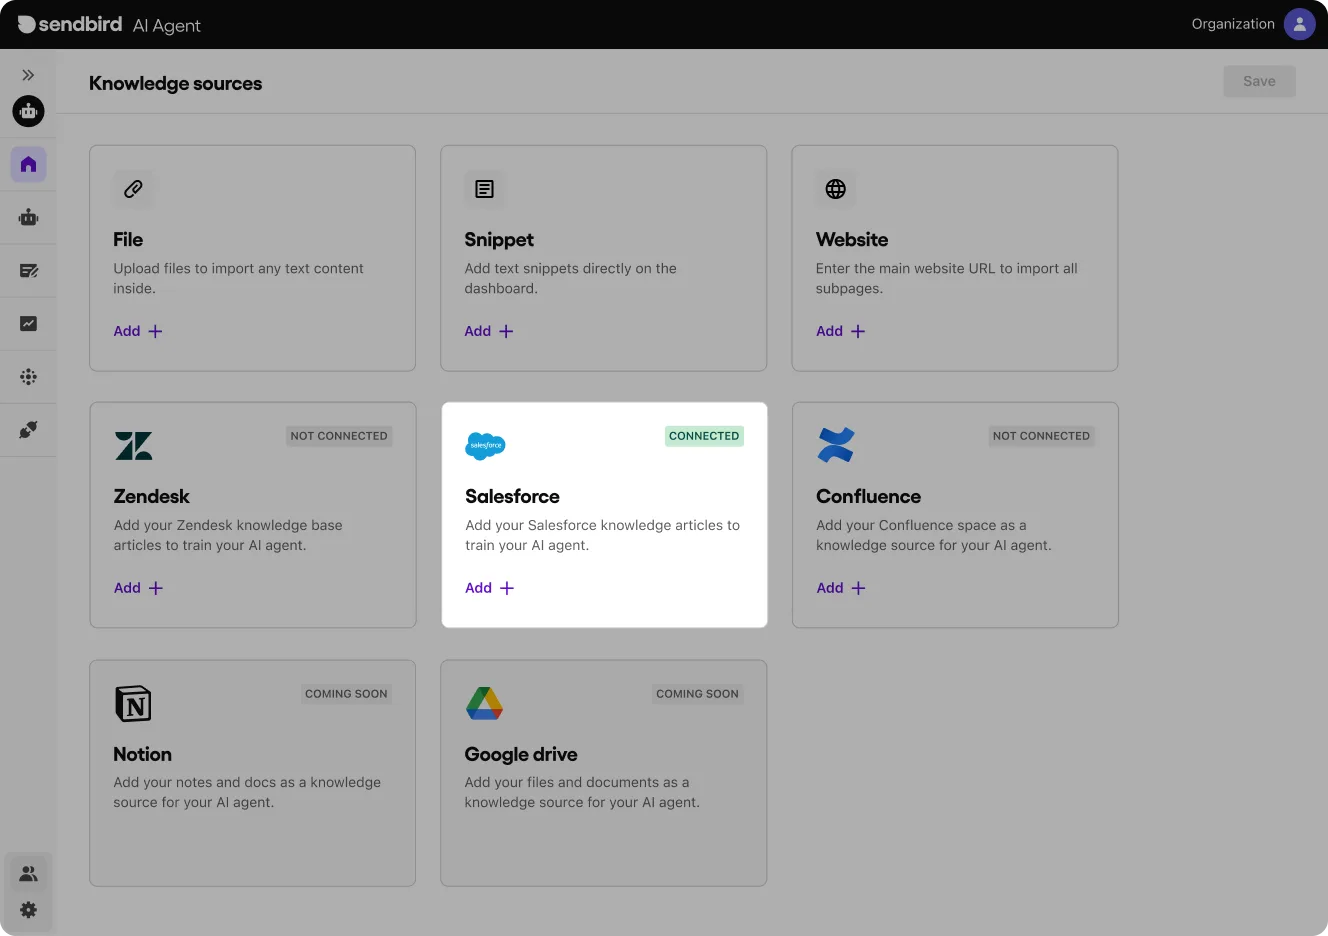Viewport: 1328px width, 936px height.
Task: Click the Snippet card title
Action: pos(499,240)
